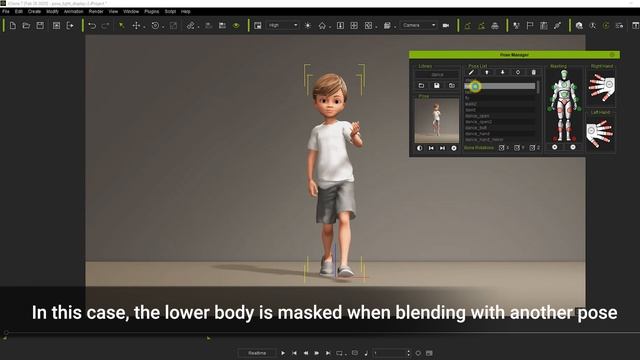The width and height of the screenshot is (640, 360).
Task: Click the Realtime mode button
Action: [257, 353]
